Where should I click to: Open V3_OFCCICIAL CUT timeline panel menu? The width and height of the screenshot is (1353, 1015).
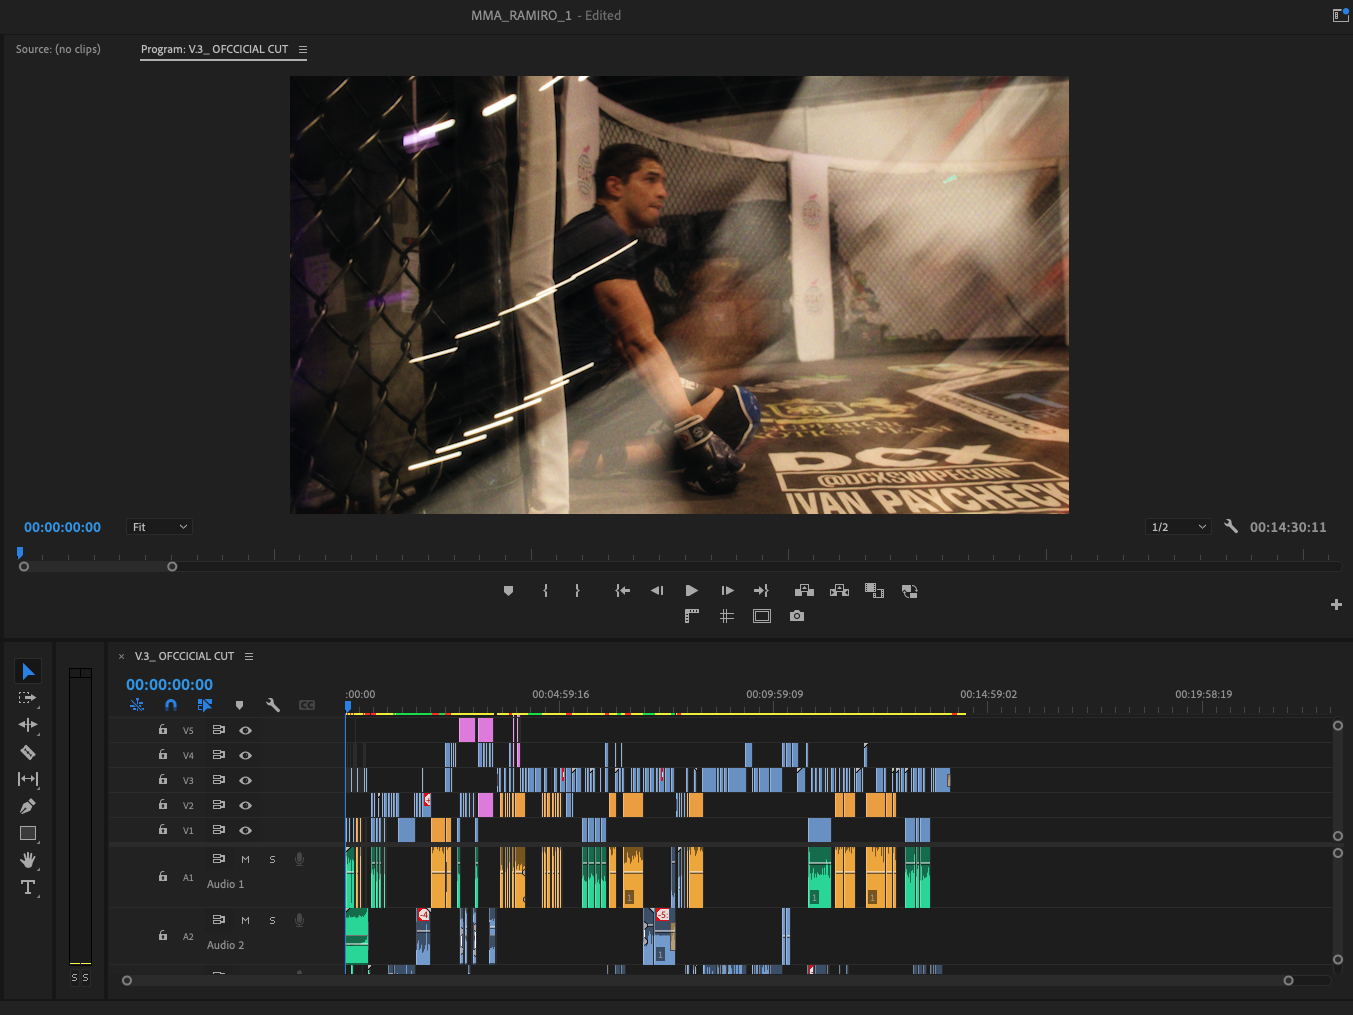pos(249,656)
